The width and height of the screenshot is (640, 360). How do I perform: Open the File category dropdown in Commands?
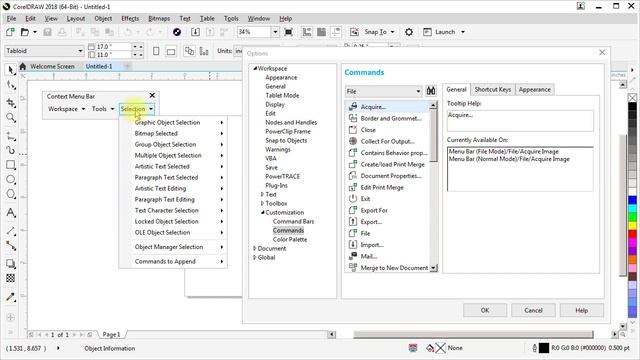coord(418,91)
